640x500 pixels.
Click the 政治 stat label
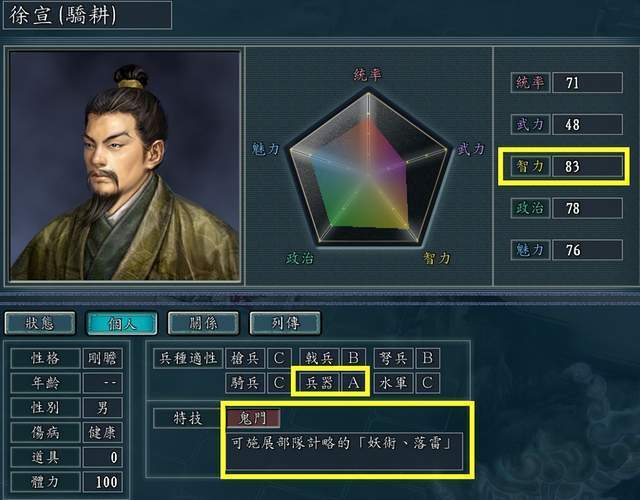pos(530,208)
